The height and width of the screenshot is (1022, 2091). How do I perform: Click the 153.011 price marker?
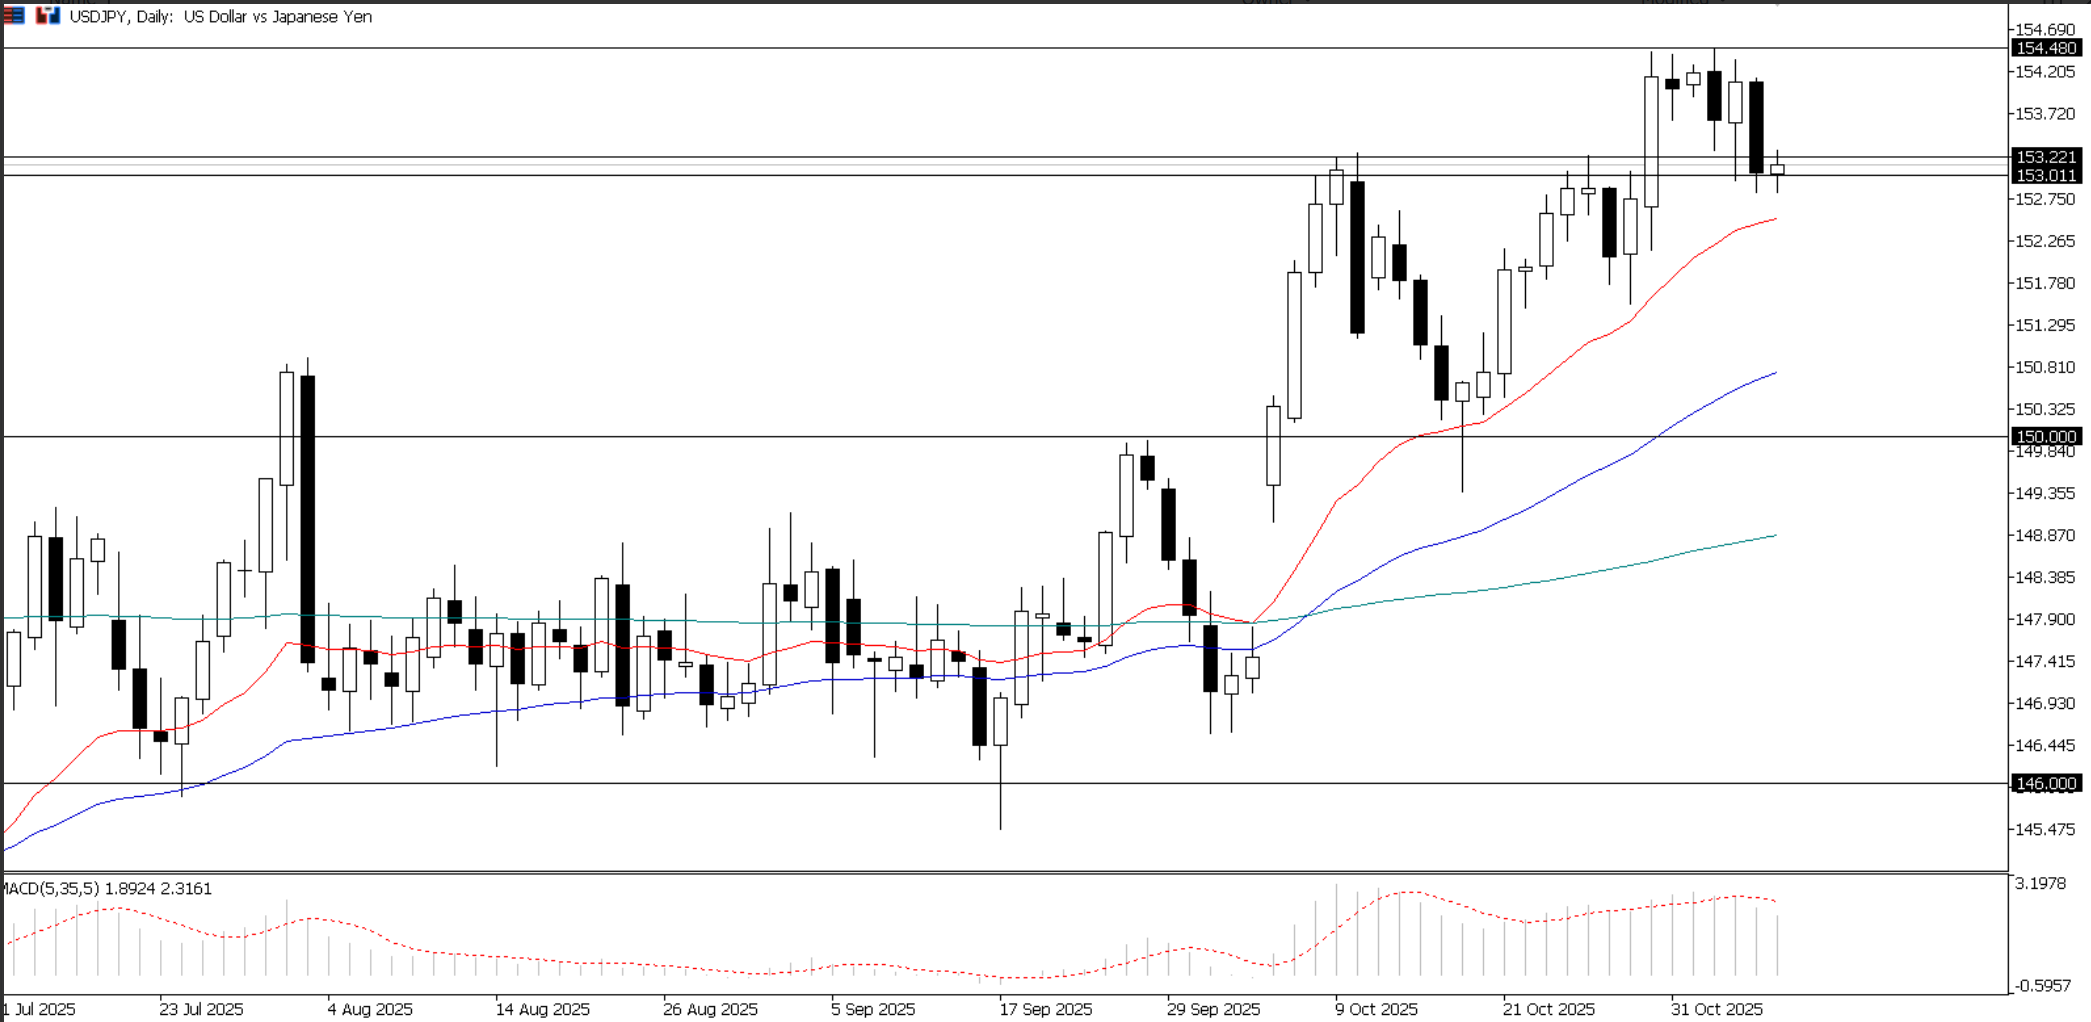pyautogui.click(x=2047, y=176)
